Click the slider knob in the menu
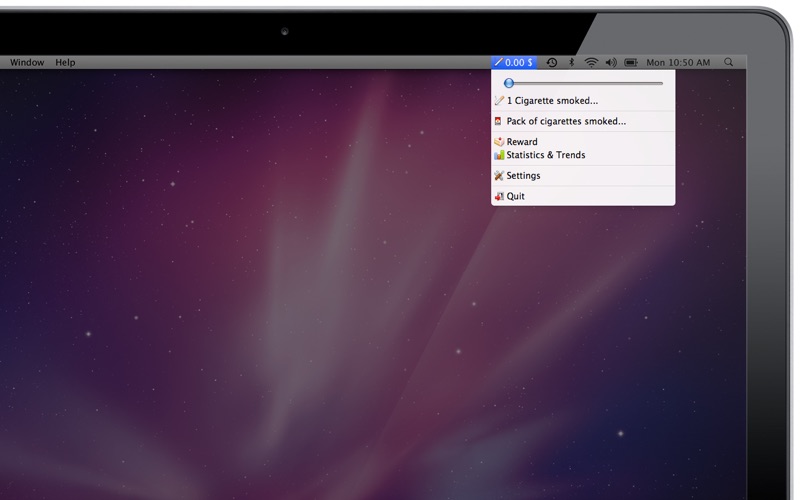 pos(509,83)
